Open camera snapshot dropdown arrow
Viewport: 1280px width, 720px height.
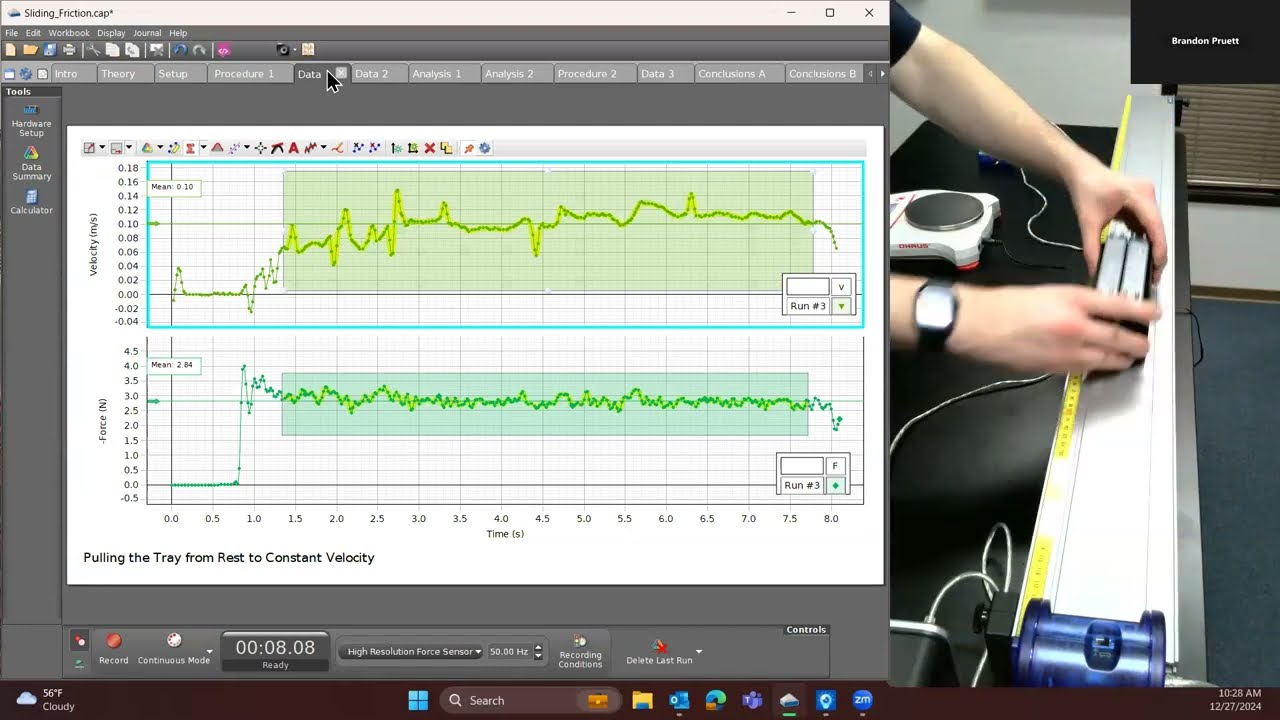point(295,49)
